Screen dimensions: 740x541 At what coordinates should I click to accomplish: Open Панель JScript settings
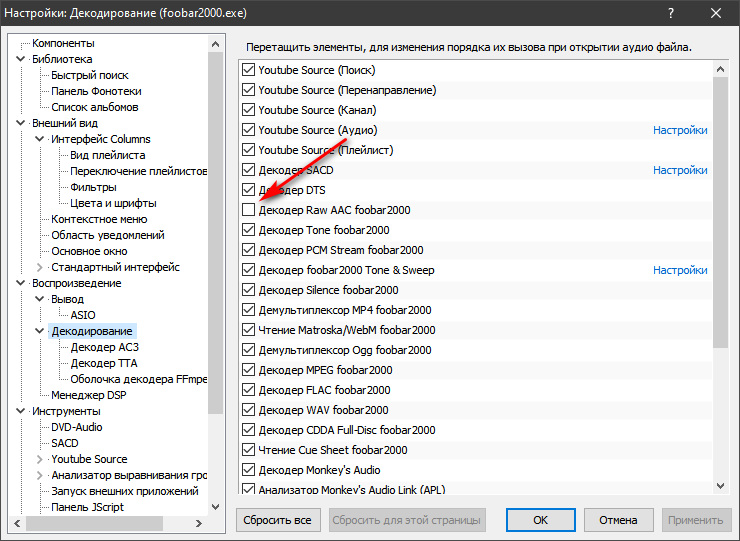[x=87, y=507]
